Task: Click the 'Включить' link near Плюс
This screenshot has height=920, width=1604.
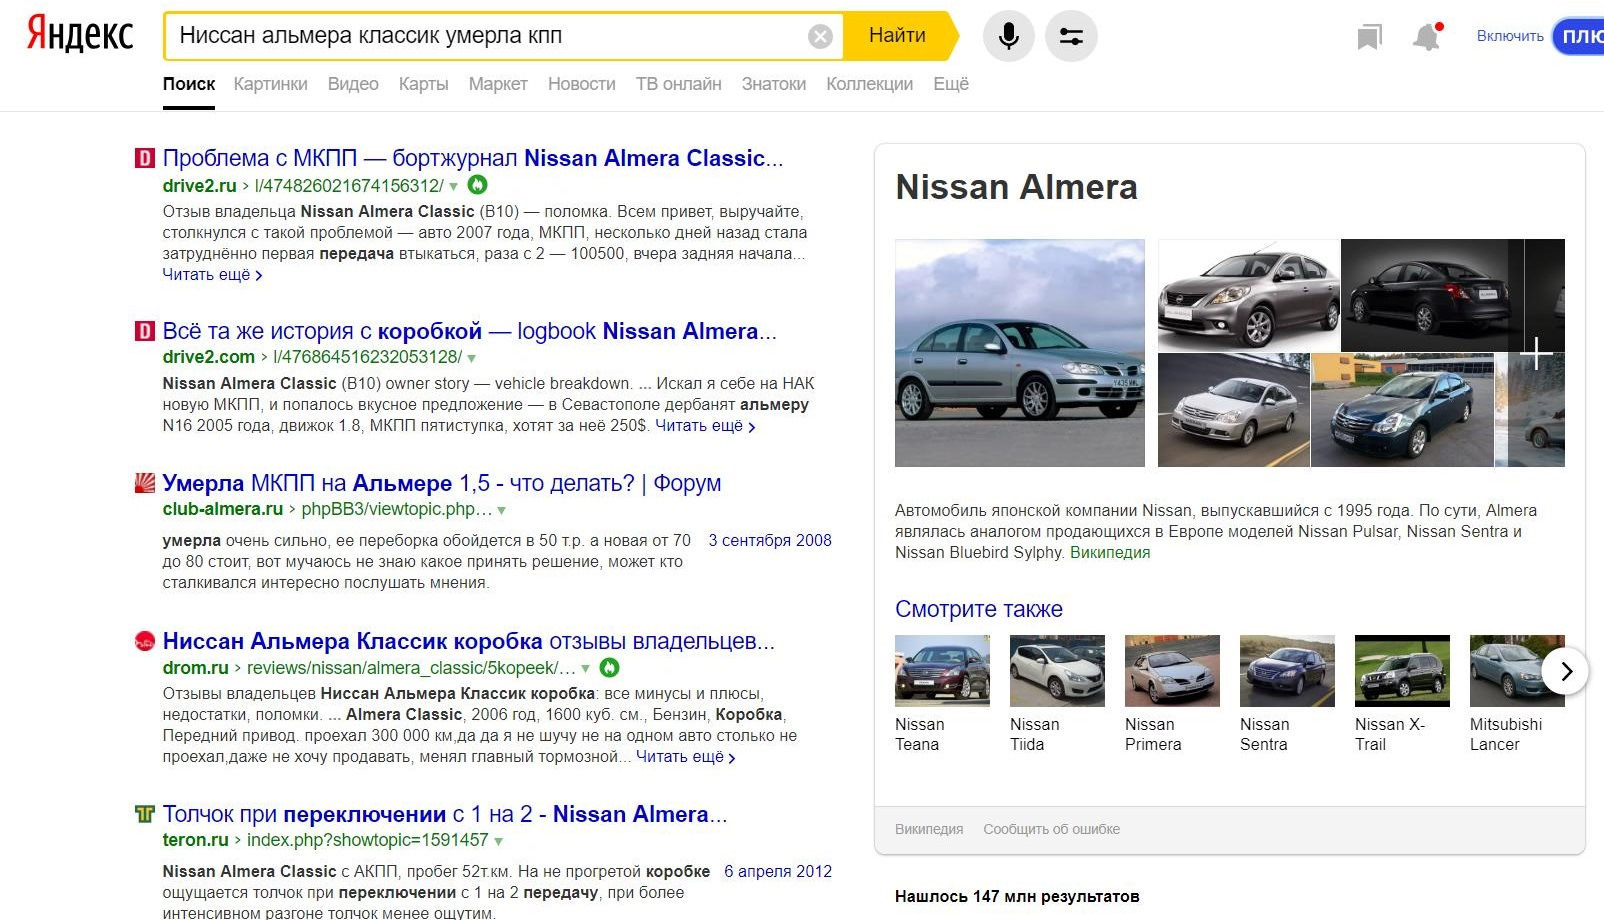Action: [x=1510, y=36]
